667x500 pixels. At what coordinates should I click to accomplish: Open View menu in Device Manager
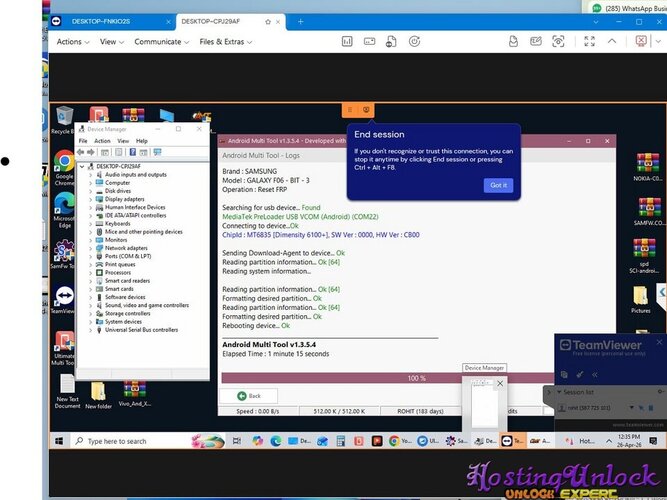[x=123, y=141]
